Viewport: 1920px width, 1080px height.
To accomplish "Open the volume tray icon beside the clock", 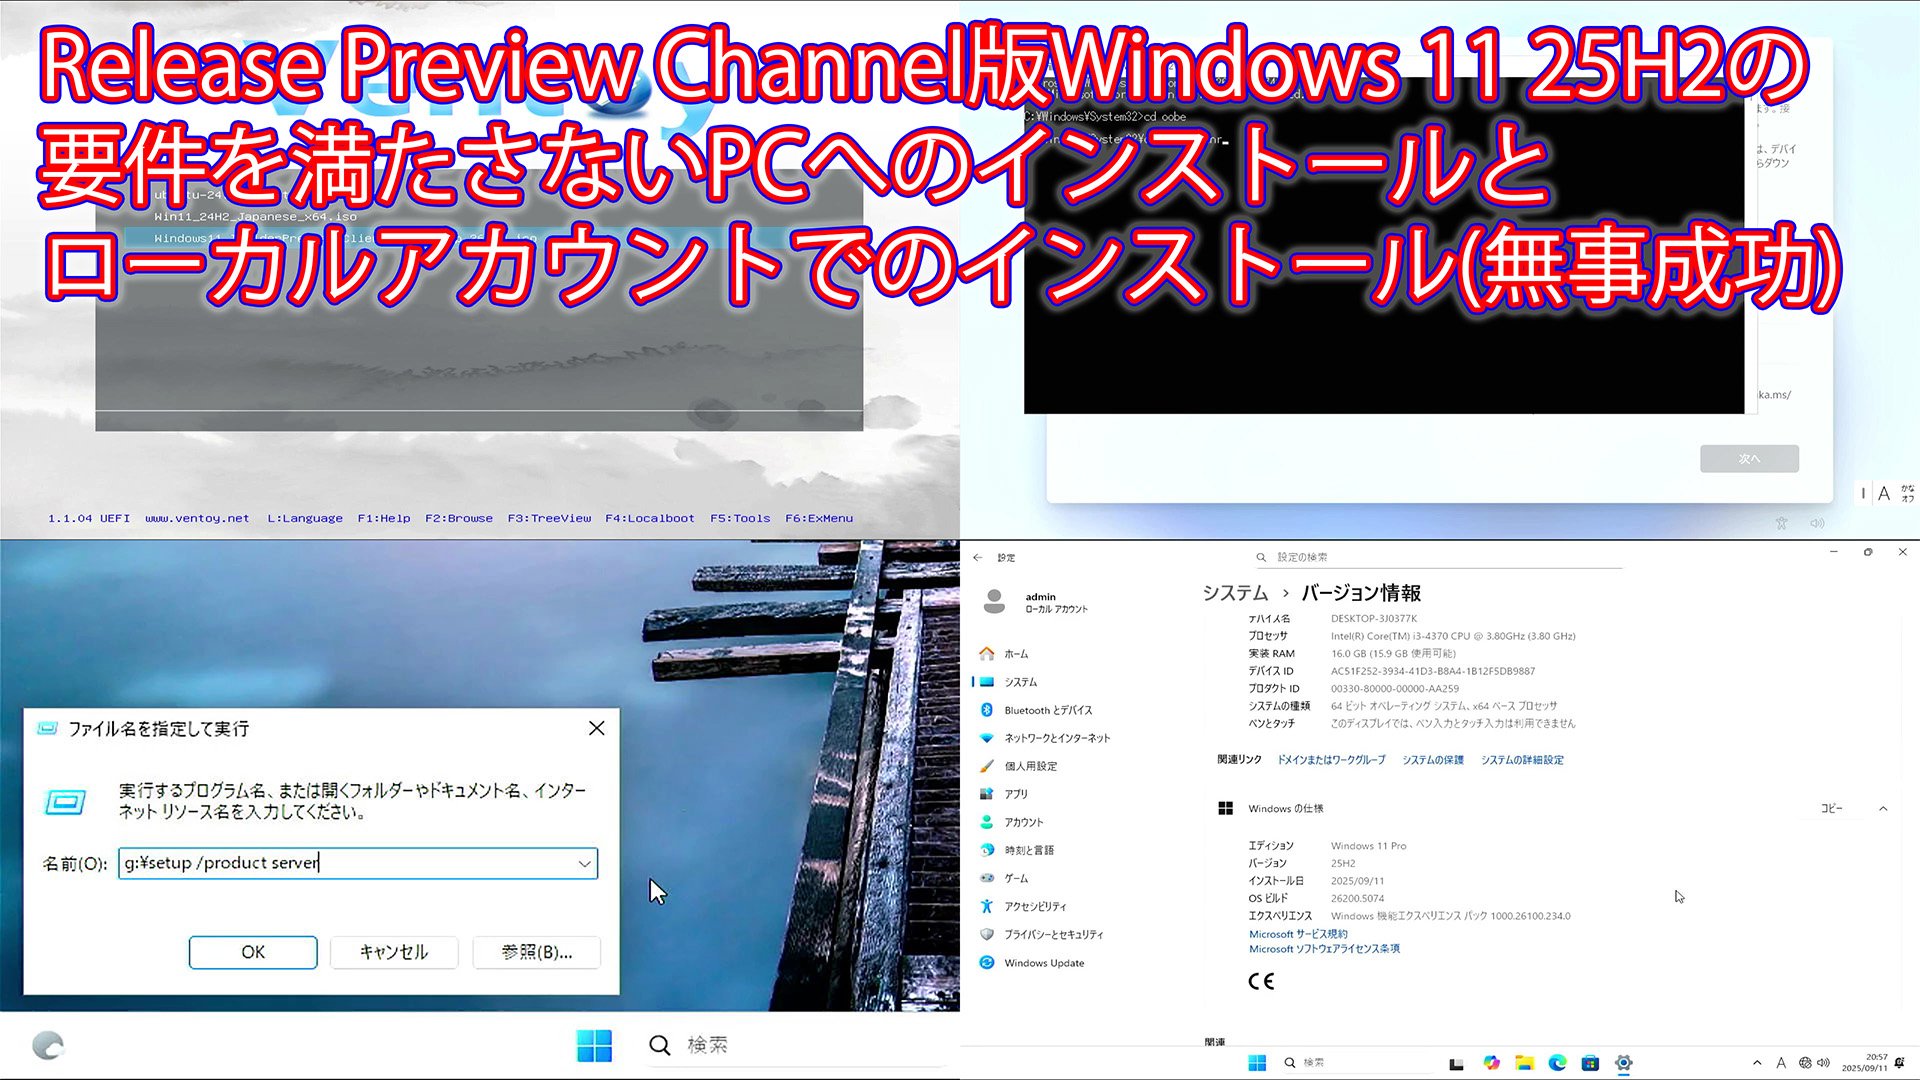I will pos(1823,1063).
